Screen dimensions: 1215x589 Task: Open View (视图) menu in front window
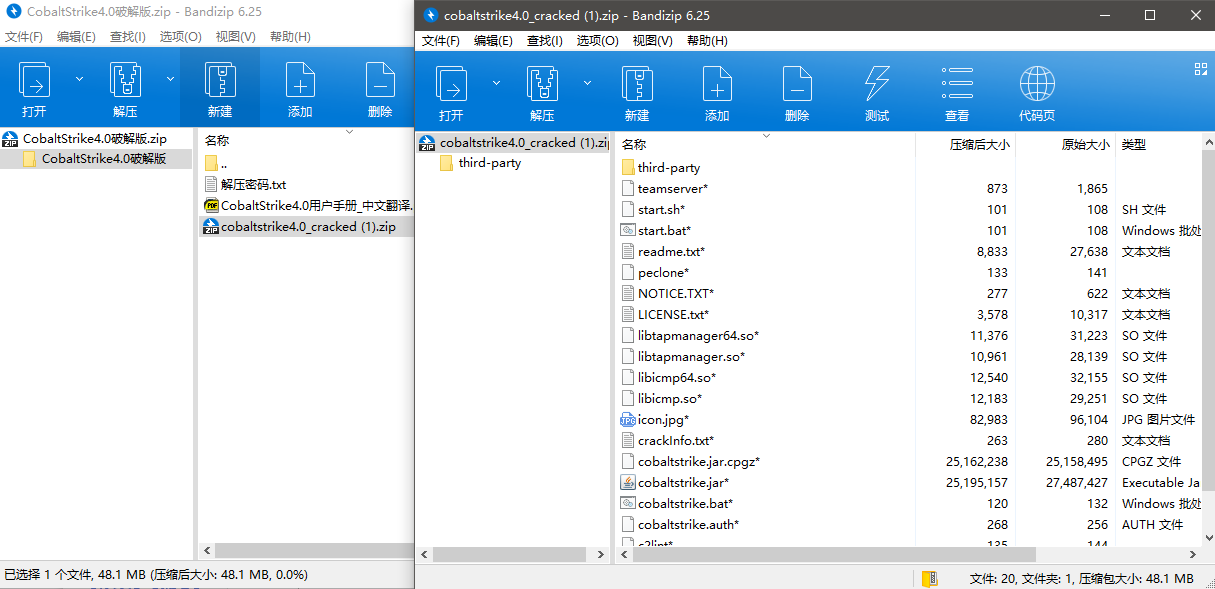point(654,41)
